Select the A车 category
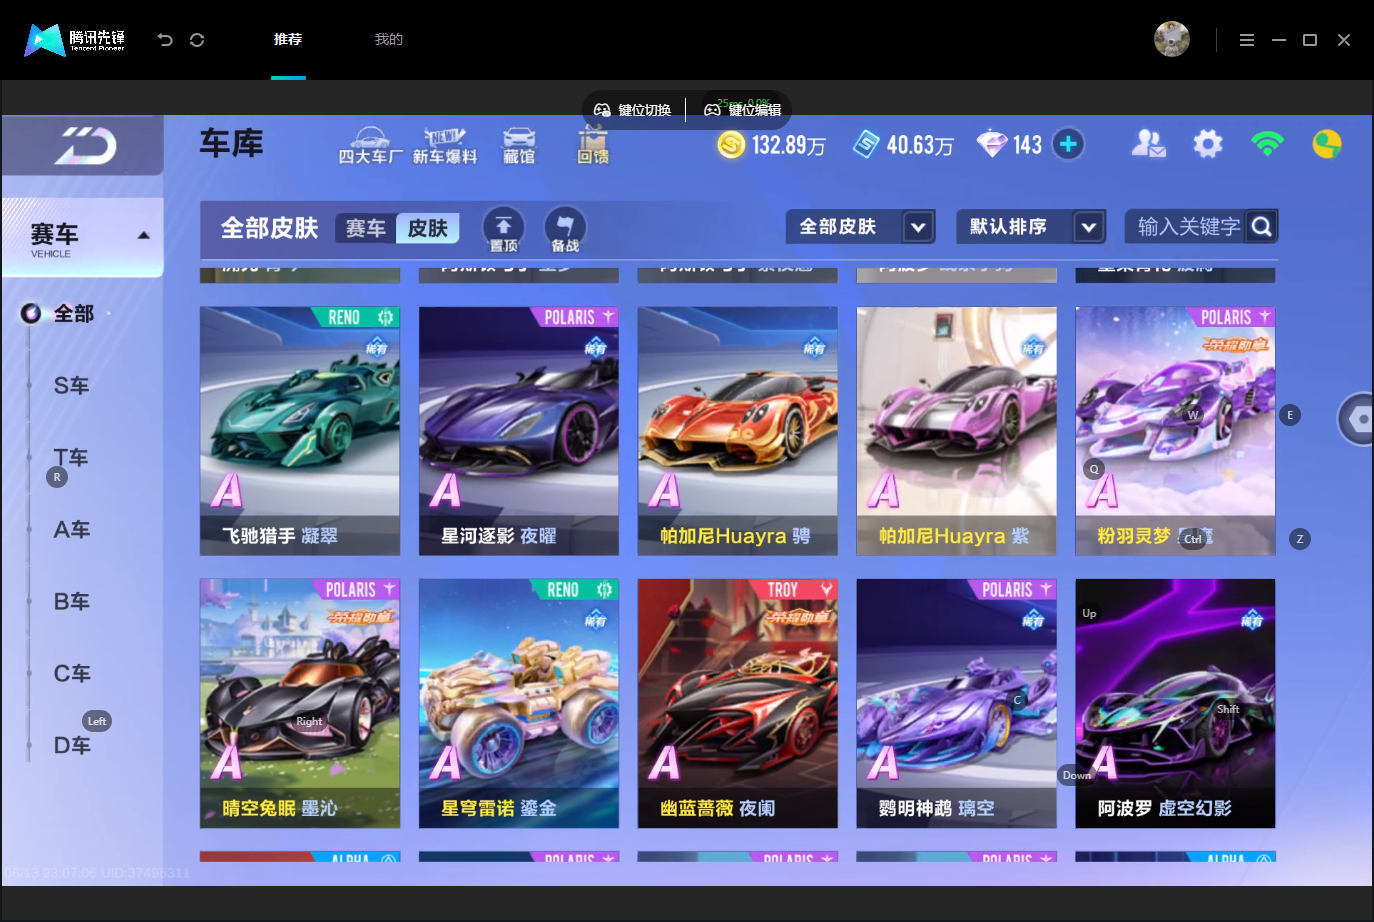Image resolution: width=1374 pixels, height=922 pixels. point(72,530)
